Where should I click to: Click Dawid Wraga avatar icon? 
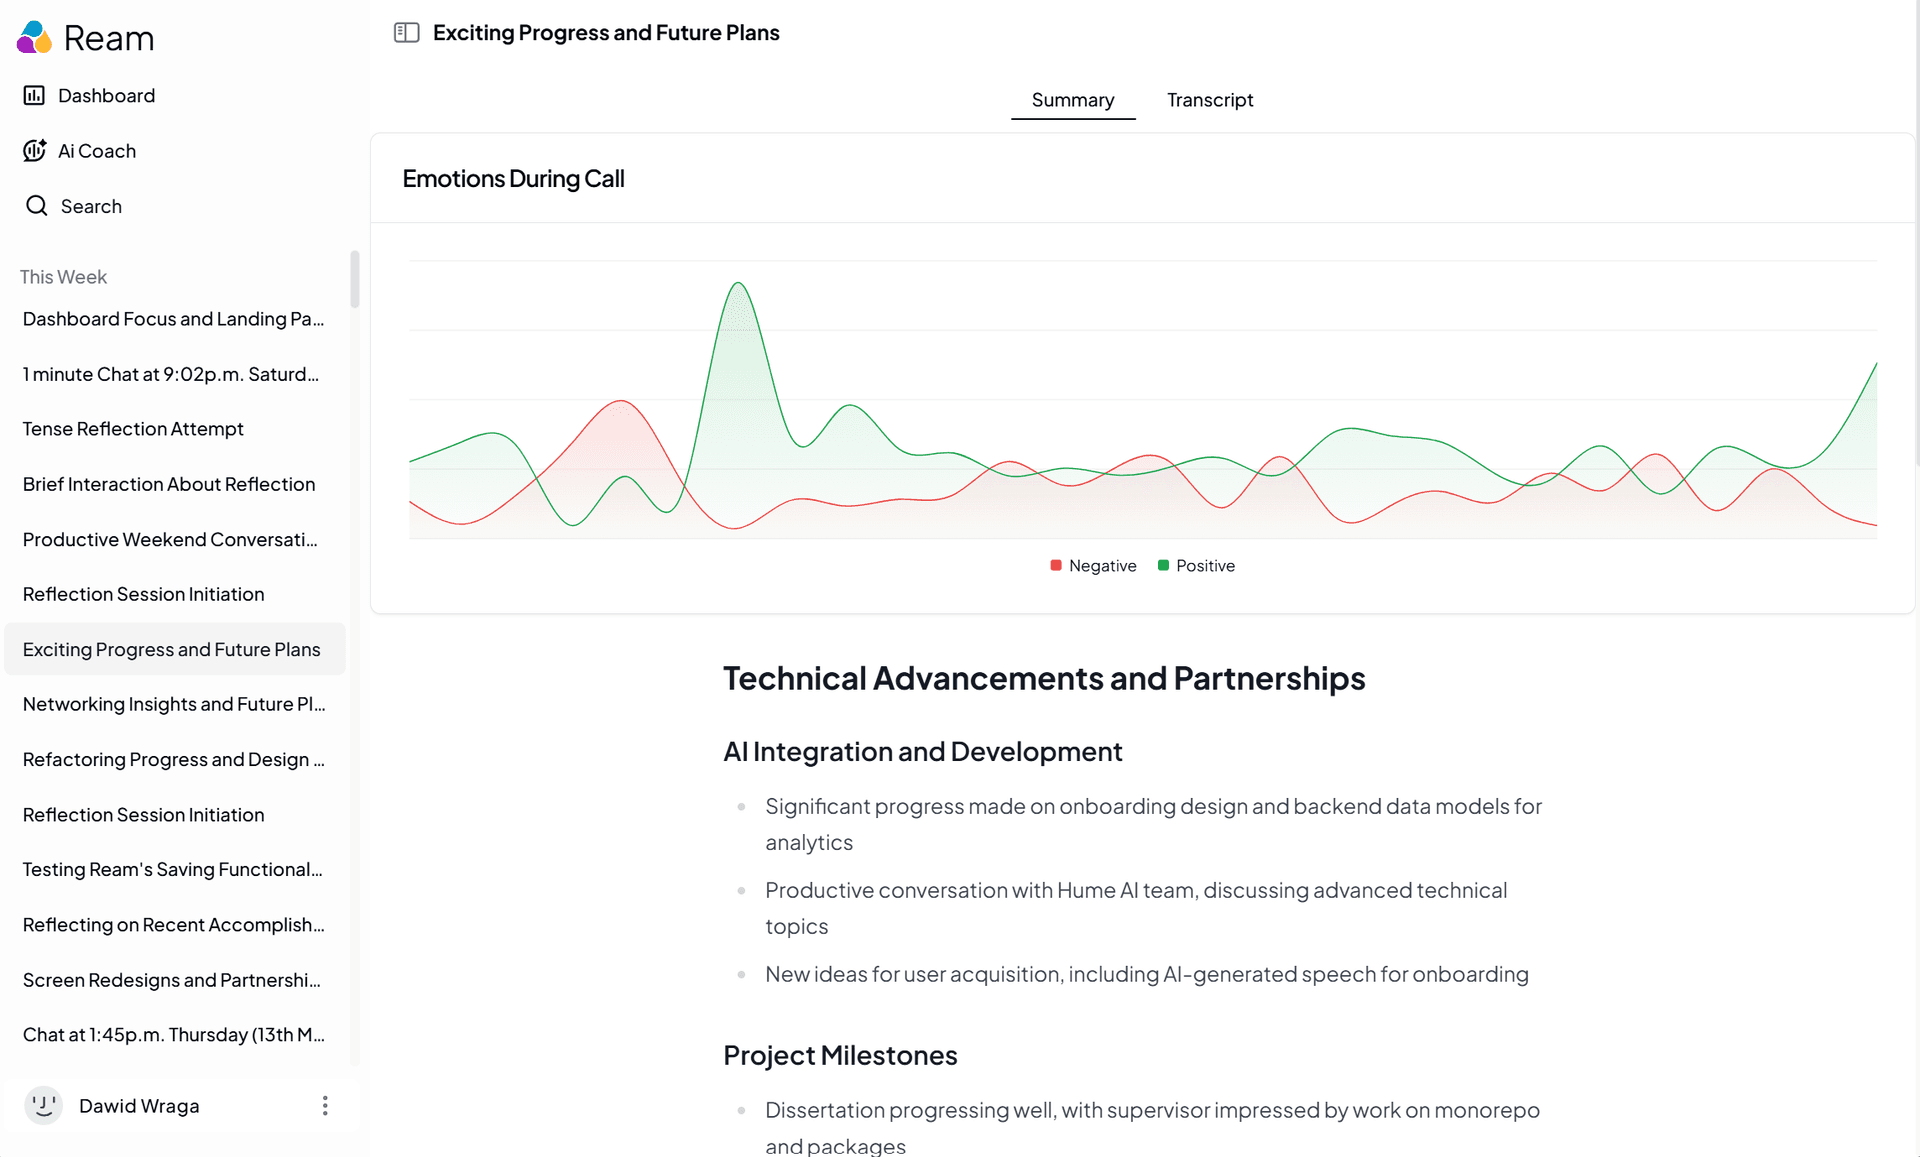[x=43, y=1106]
